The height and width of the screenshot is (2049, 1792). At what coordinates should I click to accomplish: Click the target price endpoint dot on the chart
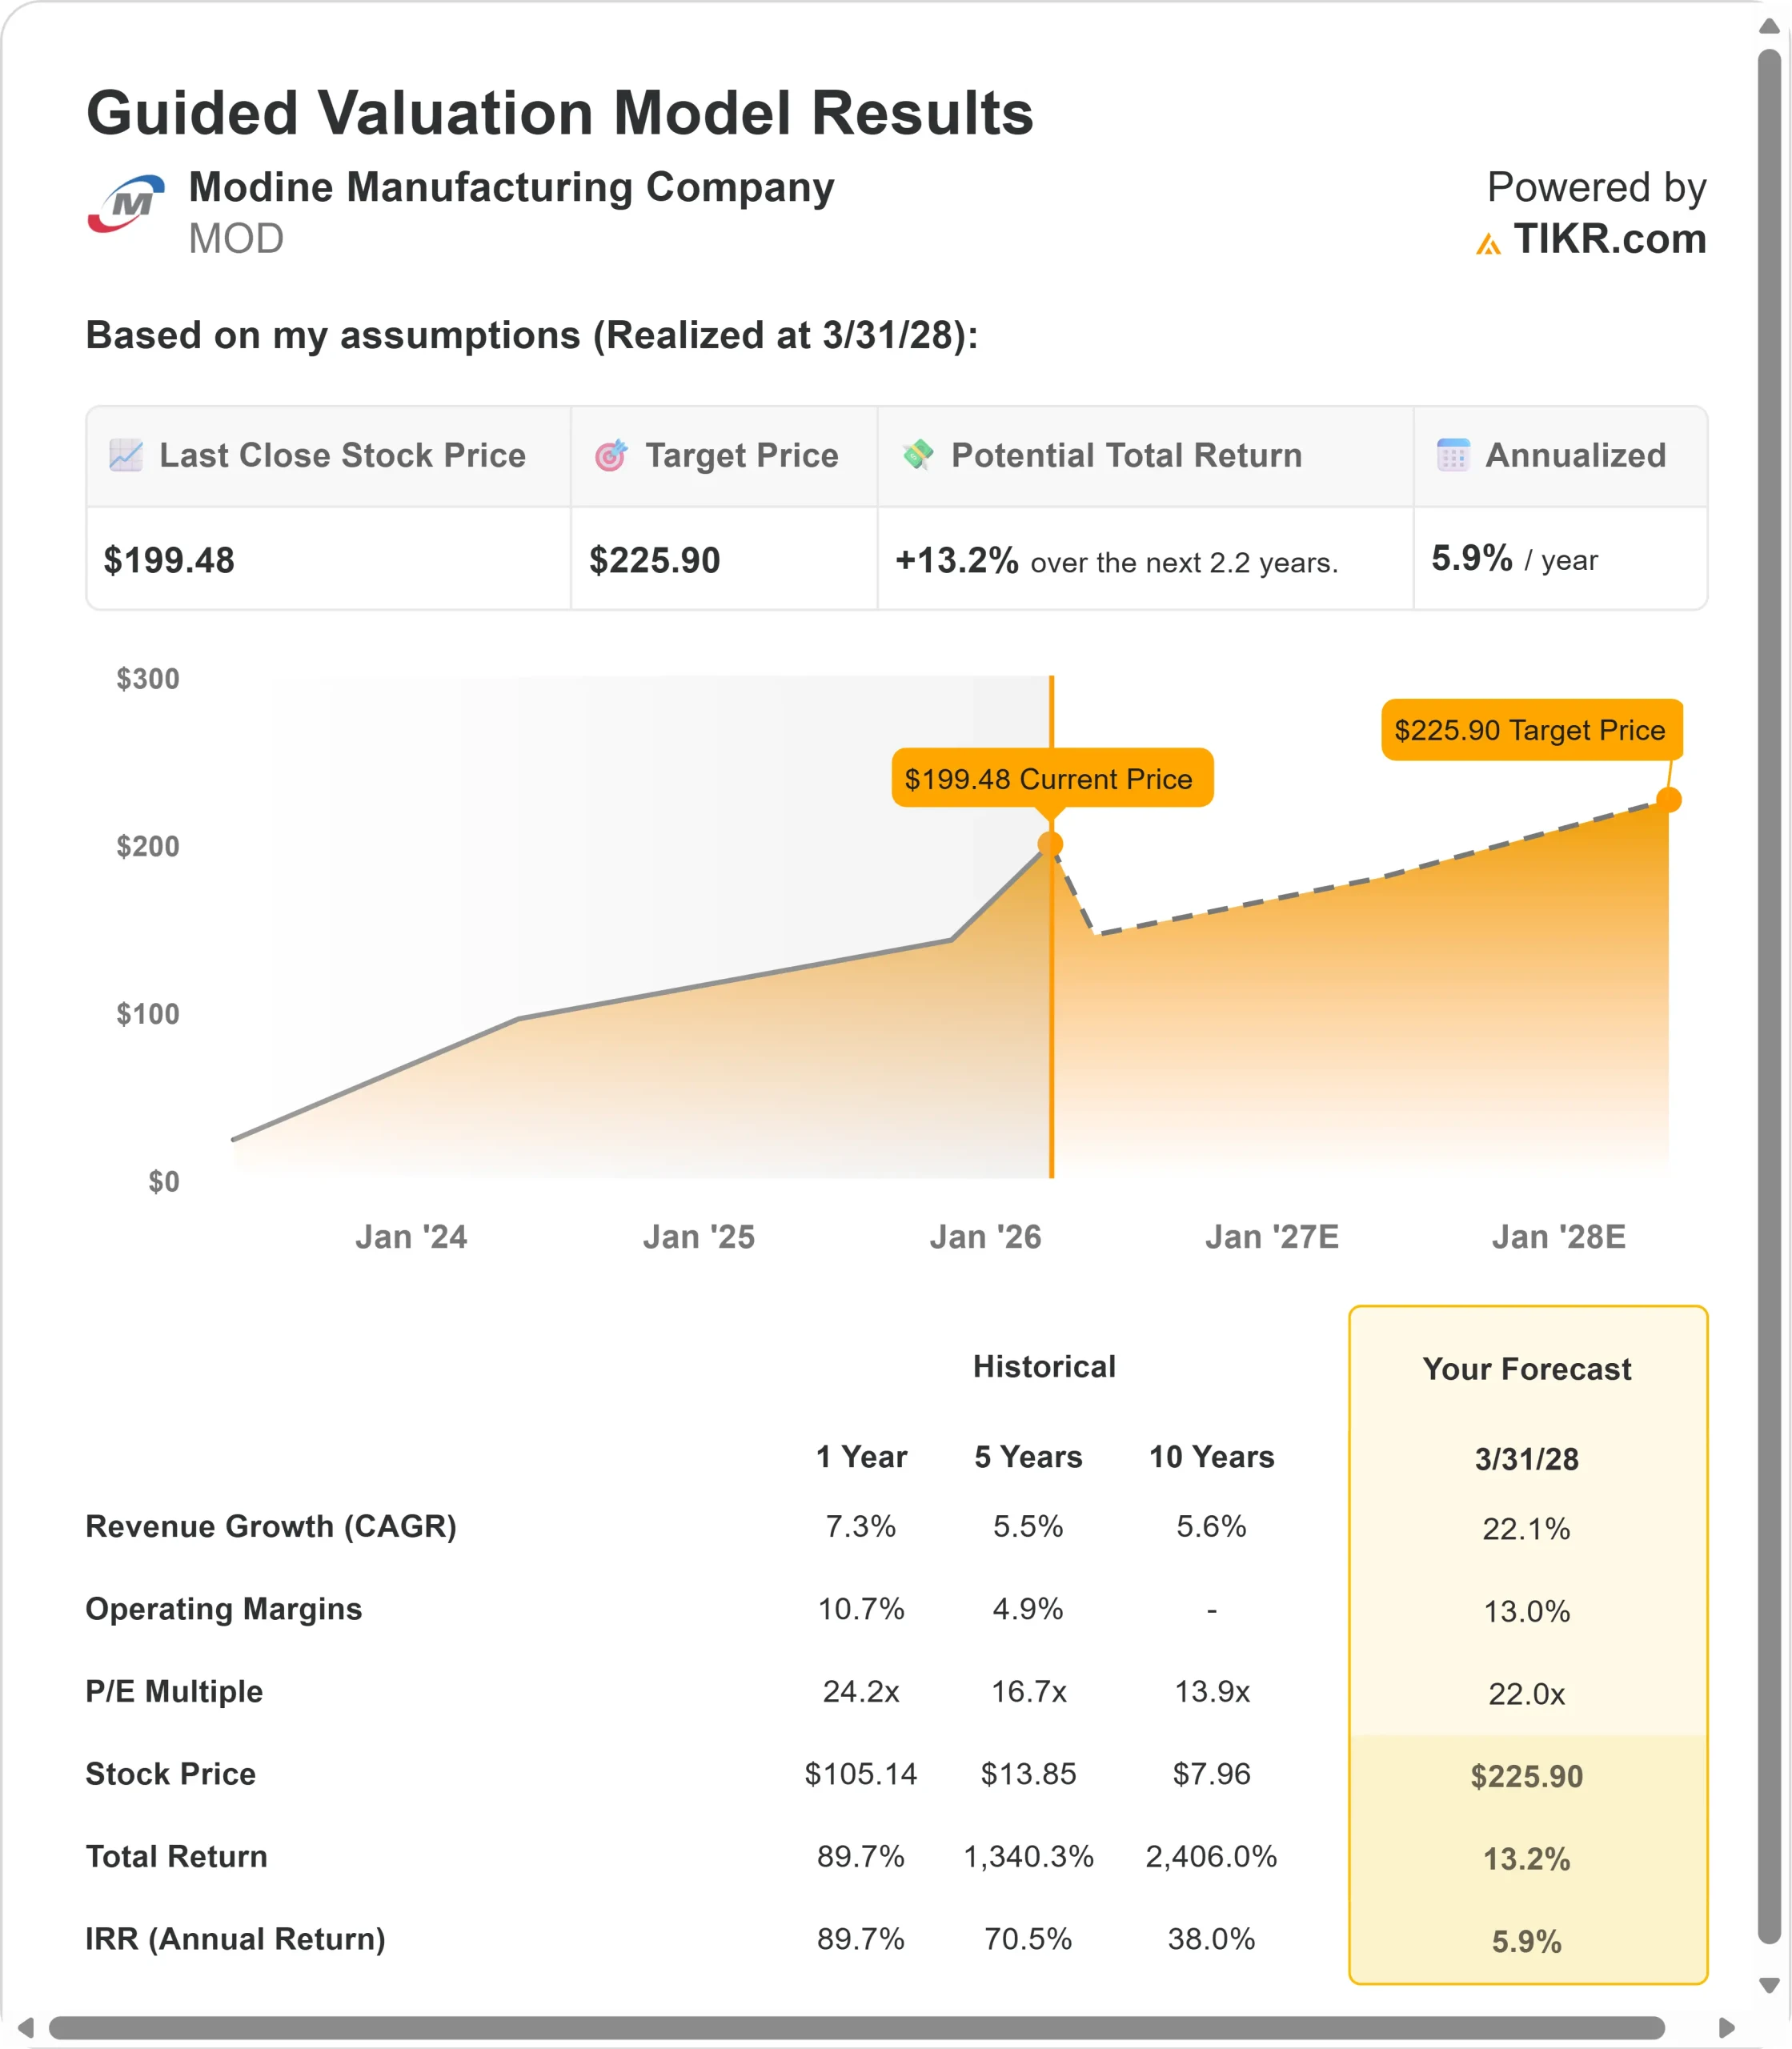pos(1669,799)
